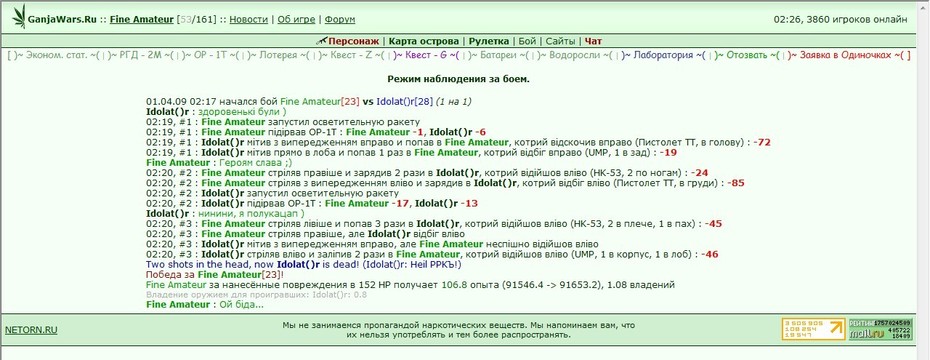Screen dimensions: 930x360
Task: Click the damage value -72
Action: coord(762,142)
